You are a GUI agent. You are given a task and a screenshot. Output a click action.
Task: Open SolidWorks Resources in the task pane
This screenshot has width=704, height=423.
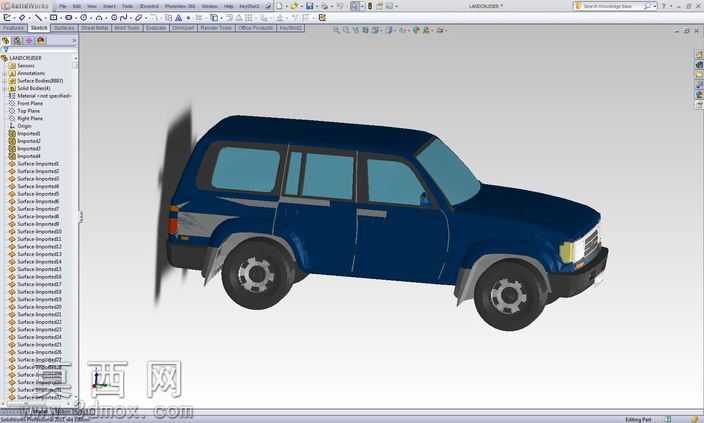(699, 55)
